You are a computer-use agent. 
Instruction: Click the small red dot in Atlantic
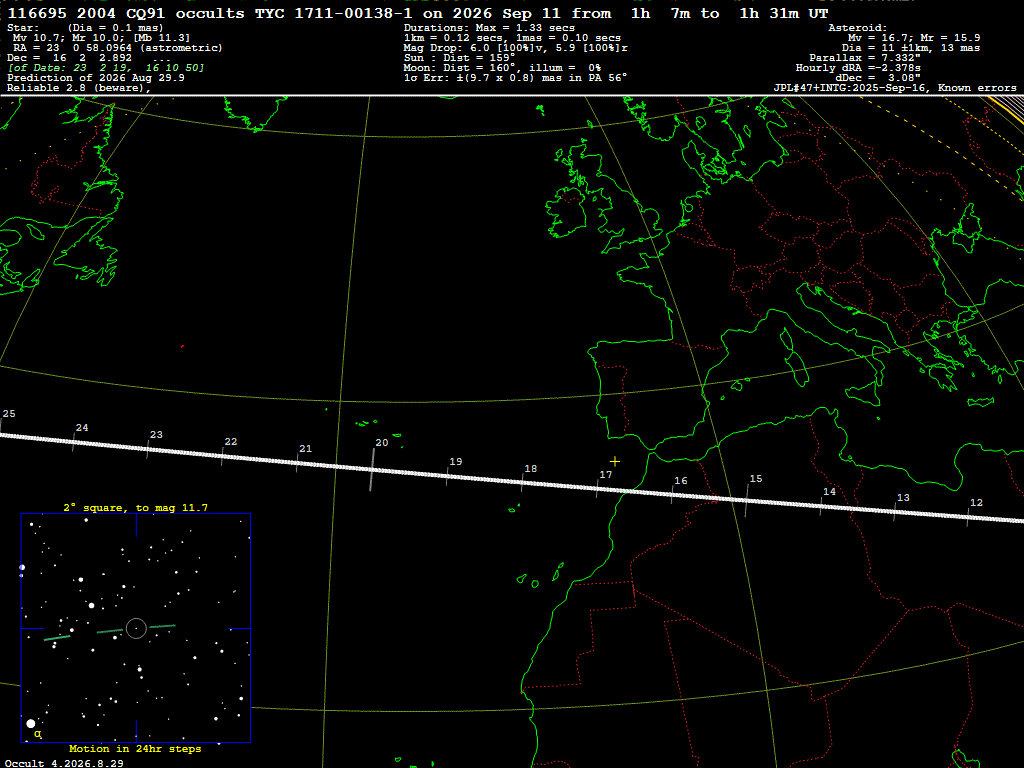click(182, 346)
